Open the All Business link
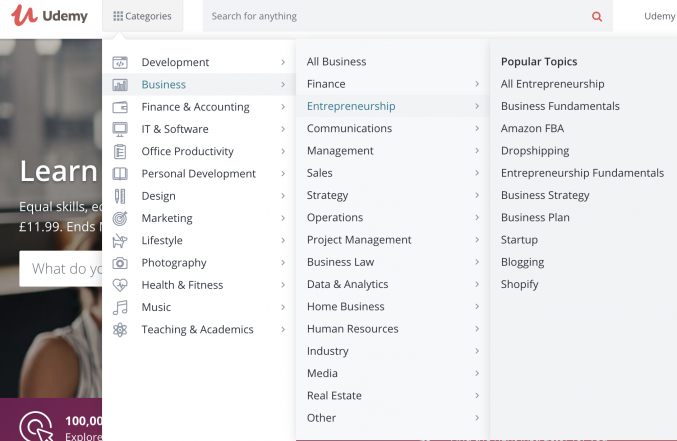 tap(336, 62)
